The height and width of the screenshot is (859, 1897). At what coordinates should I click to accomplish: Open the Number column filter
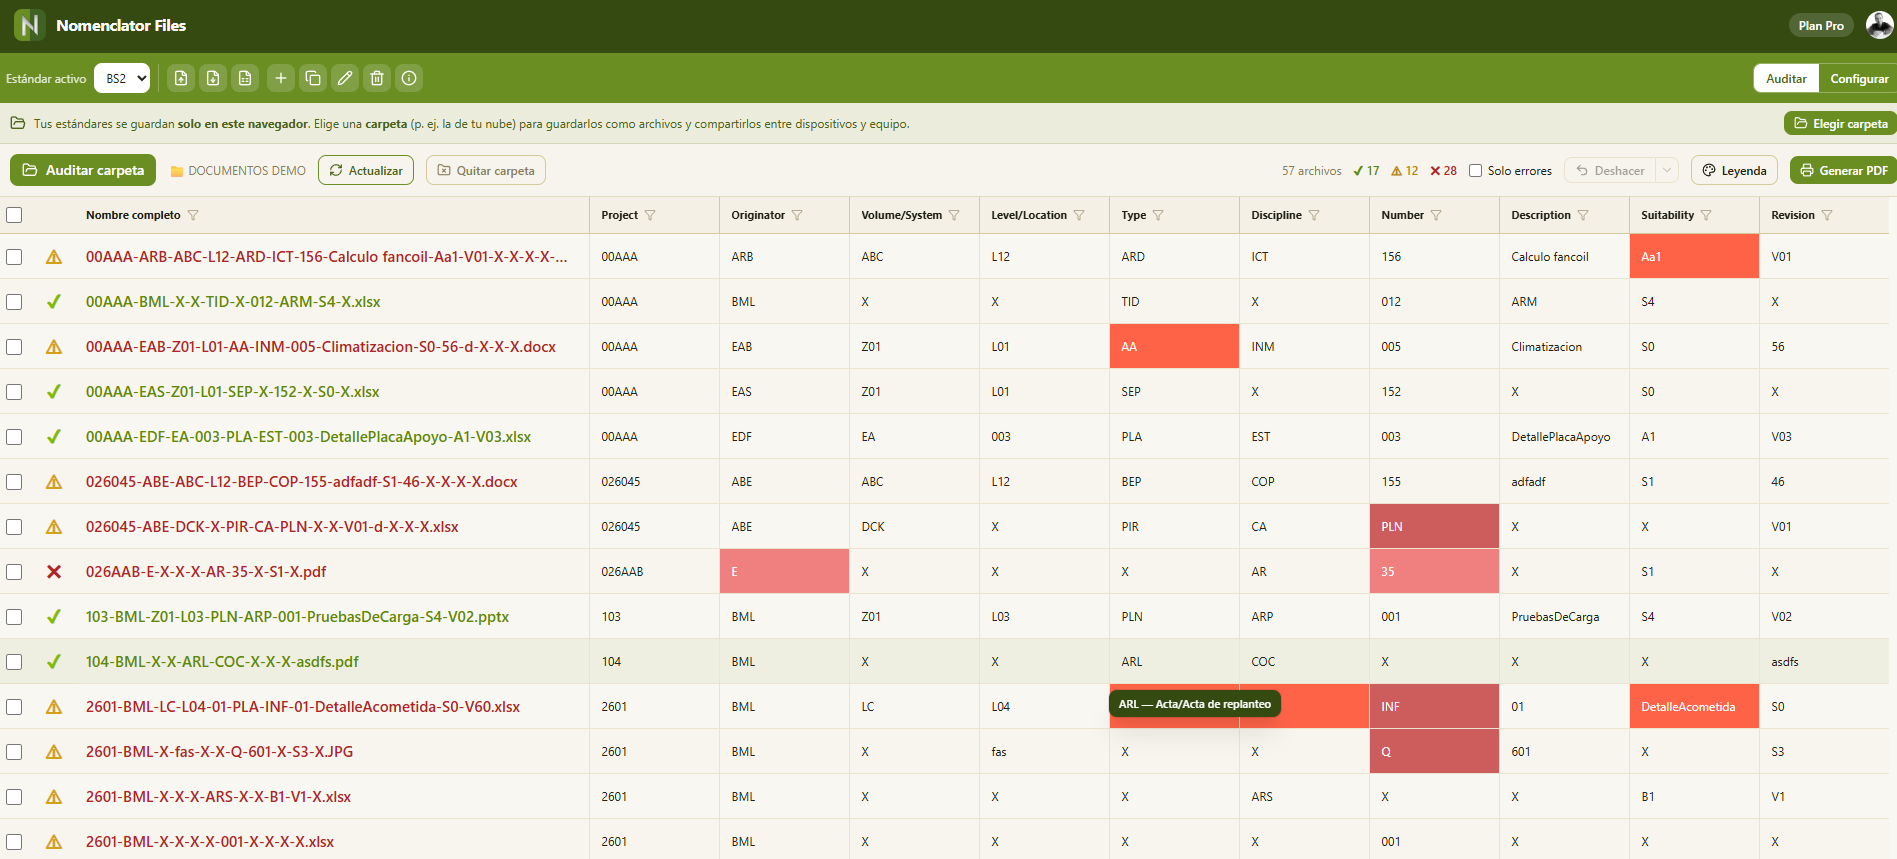[1436, 215]
